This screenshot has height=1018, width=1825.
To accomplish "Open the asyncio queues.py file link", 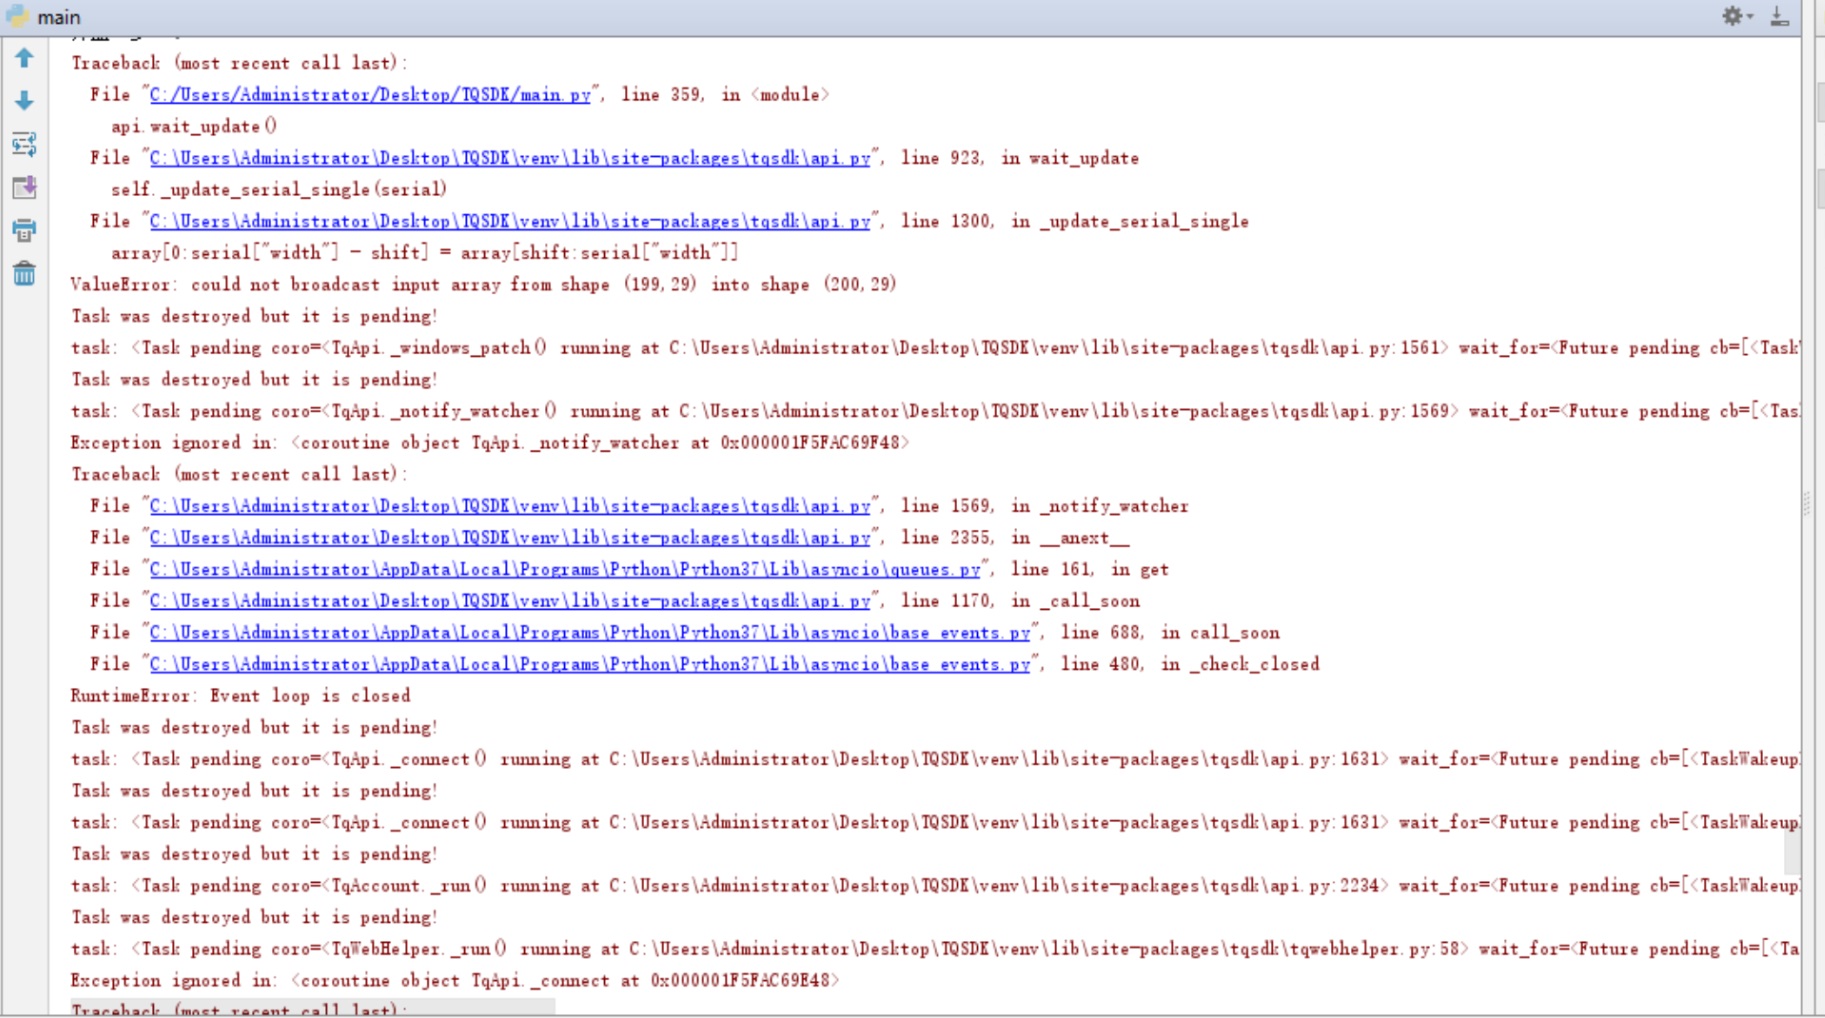I will tap(565, 569).
